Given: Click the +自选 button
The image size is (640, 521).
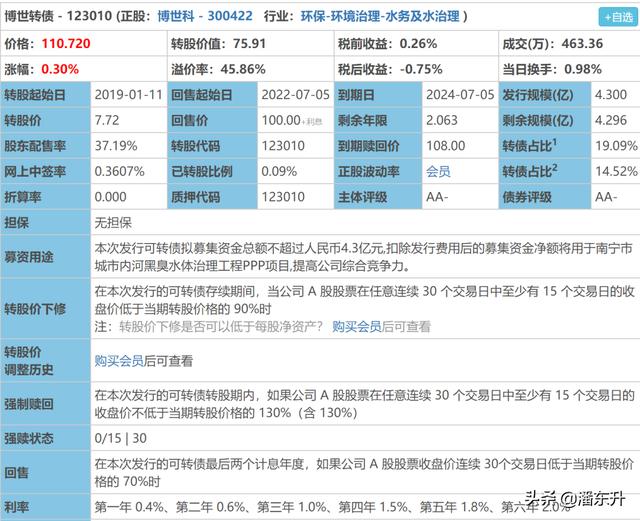Looking at the screenshot, I should coord(618,17).
